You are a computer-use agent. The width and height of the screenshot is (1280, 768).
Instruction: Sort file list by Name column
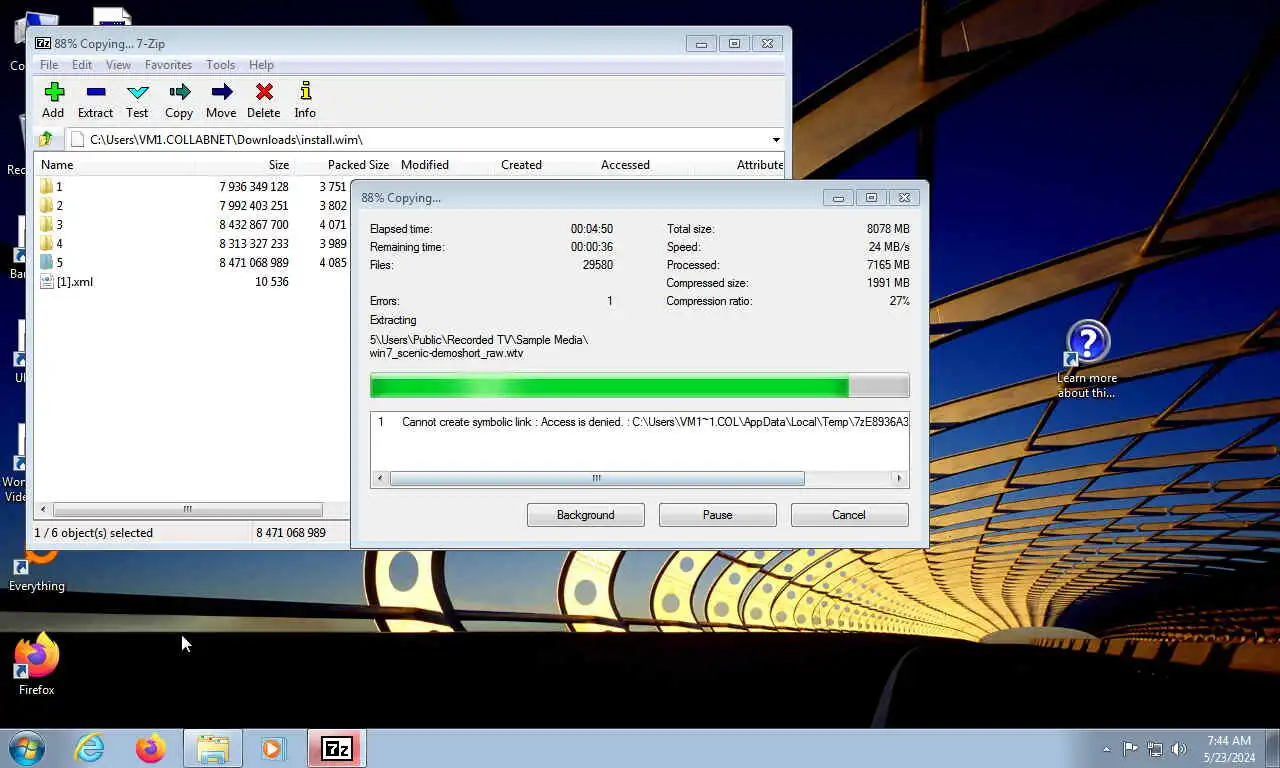point(114,165)
